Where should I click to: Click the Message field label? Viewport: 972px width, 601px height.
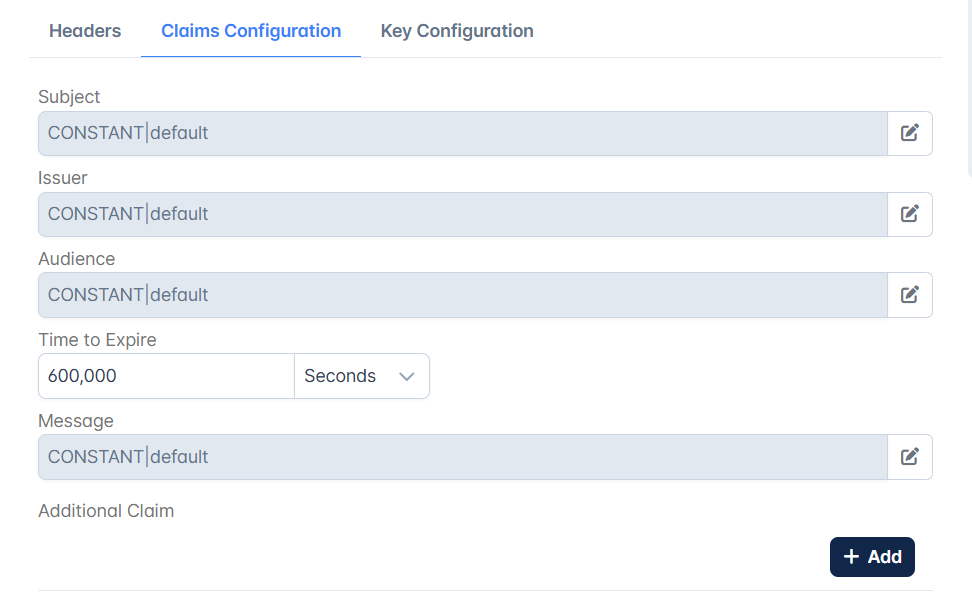(x=76, y=421)
